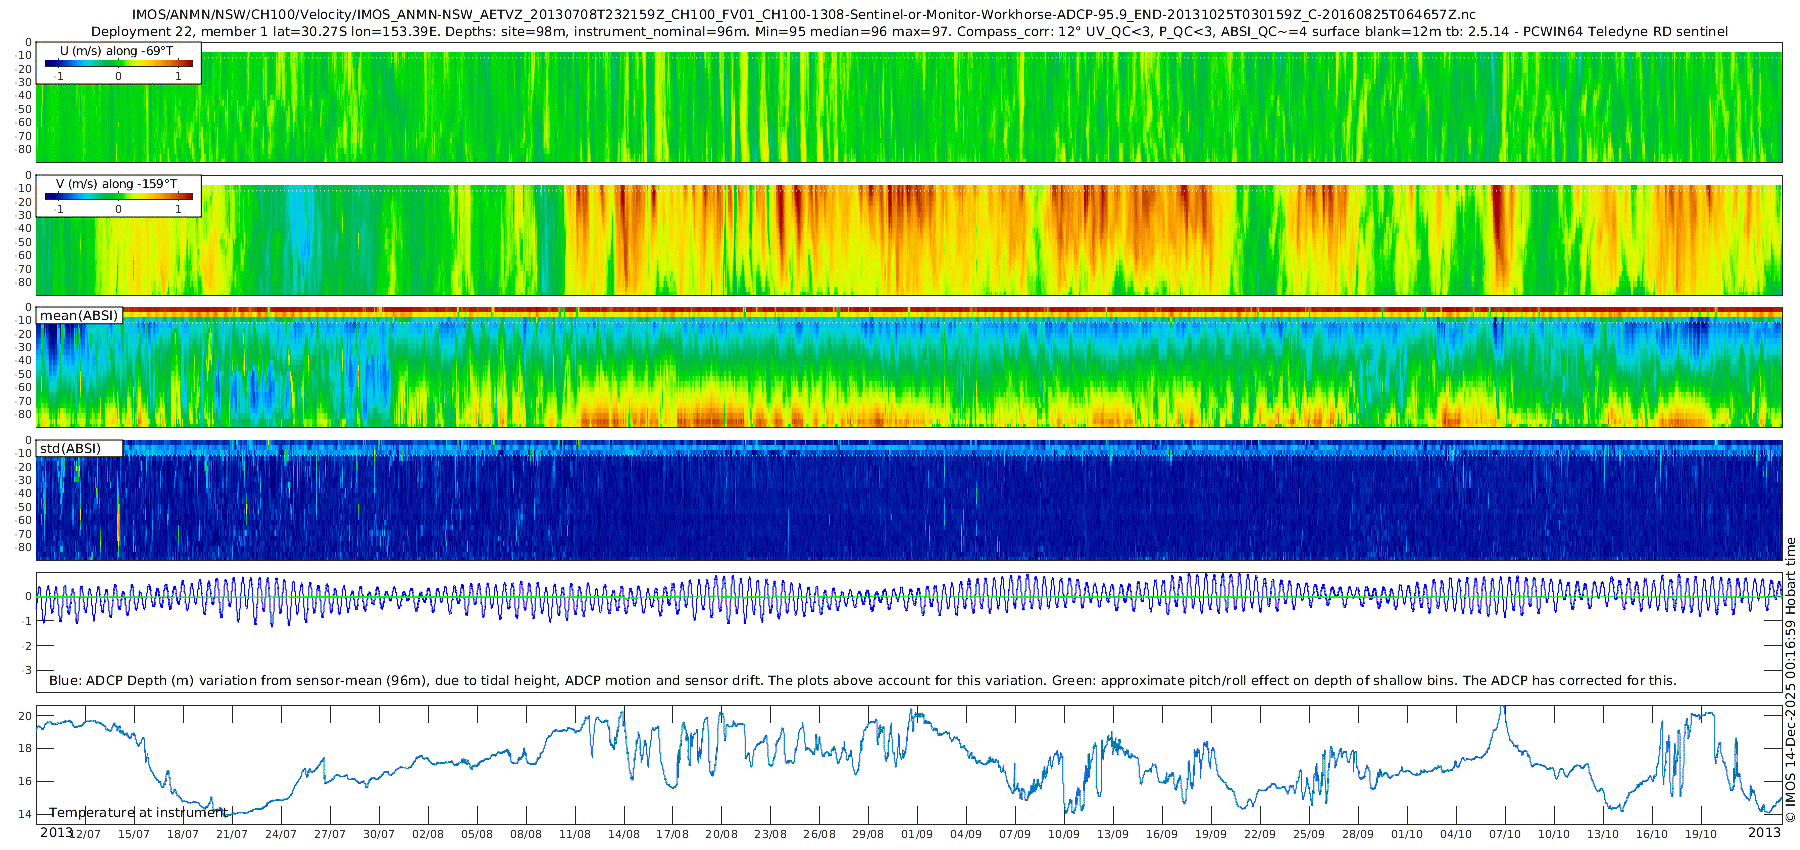Click the 19/09 date tick label
The height and width of the screenshot is (850, 1800).
(x=1210, y=834)
